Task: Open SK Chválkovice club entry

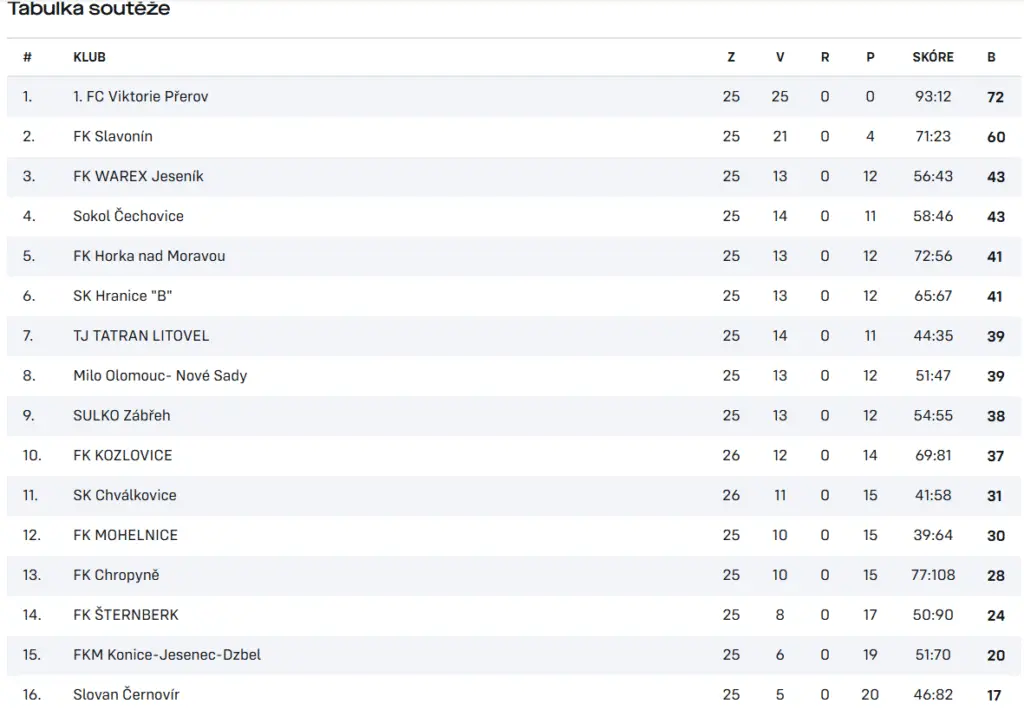Action: 125,495
